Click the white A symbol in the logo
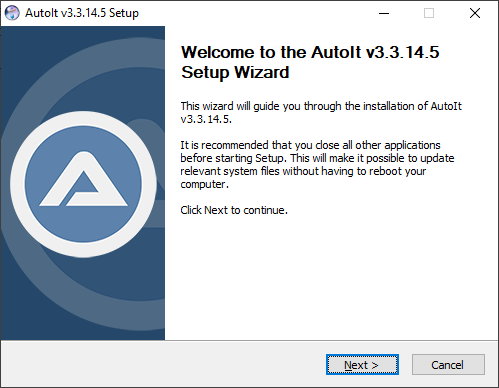Image resolution: width=499 pixels, height=388 pixels. pos(83,179)
